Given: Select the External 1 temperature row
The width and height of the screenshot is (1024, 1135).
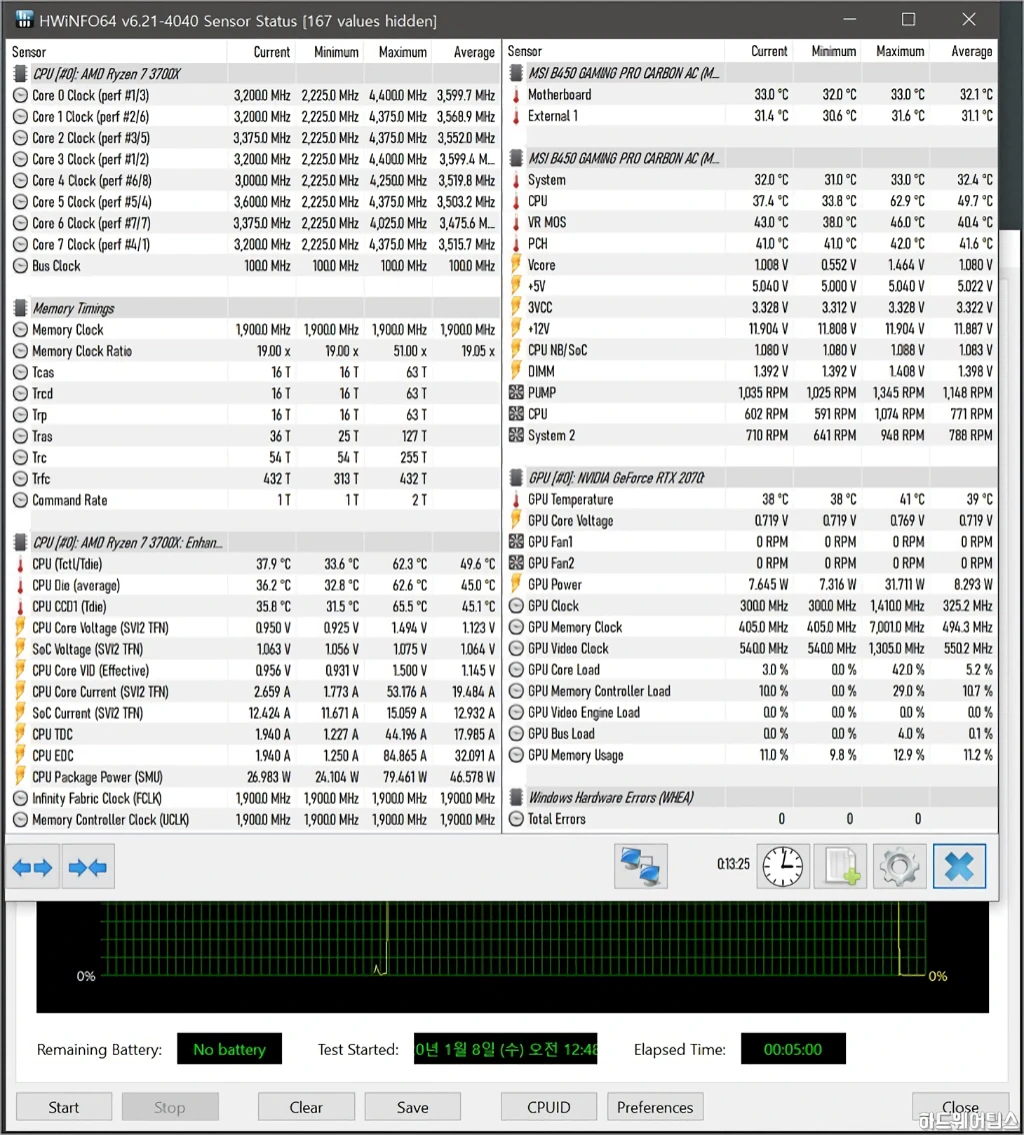Looking at the screenshot, I should (x=750, y=116).
